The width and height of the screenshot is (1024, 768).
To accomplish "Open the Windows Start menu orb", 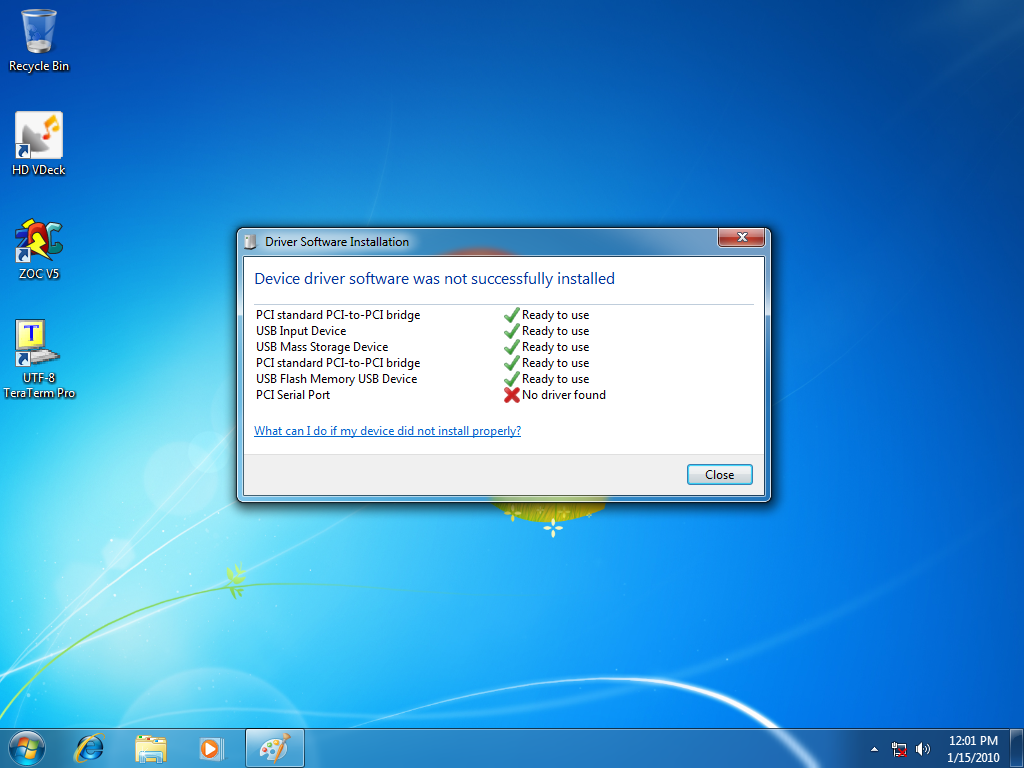I will (x=27, y=748).
